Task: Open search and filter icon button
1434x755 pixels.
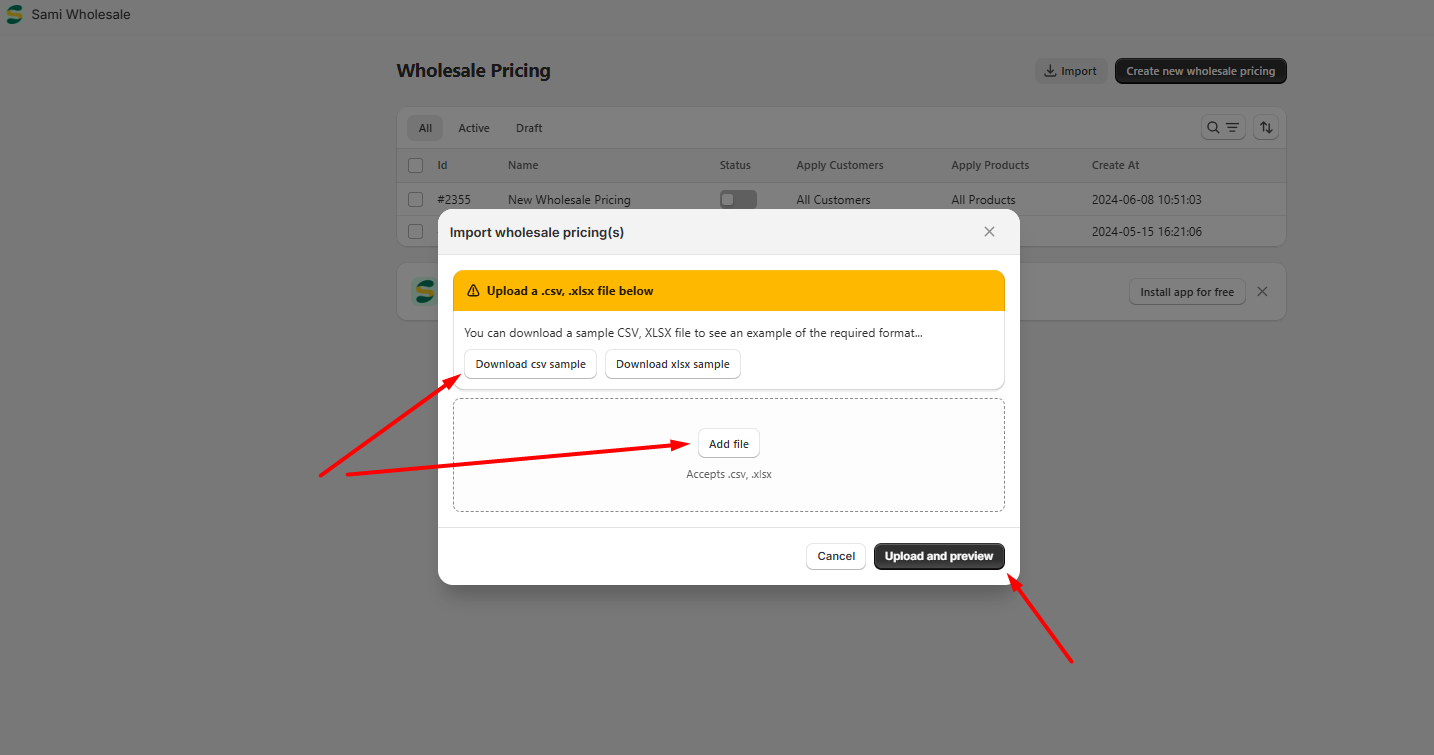Action: click(x=1222, y=128)
